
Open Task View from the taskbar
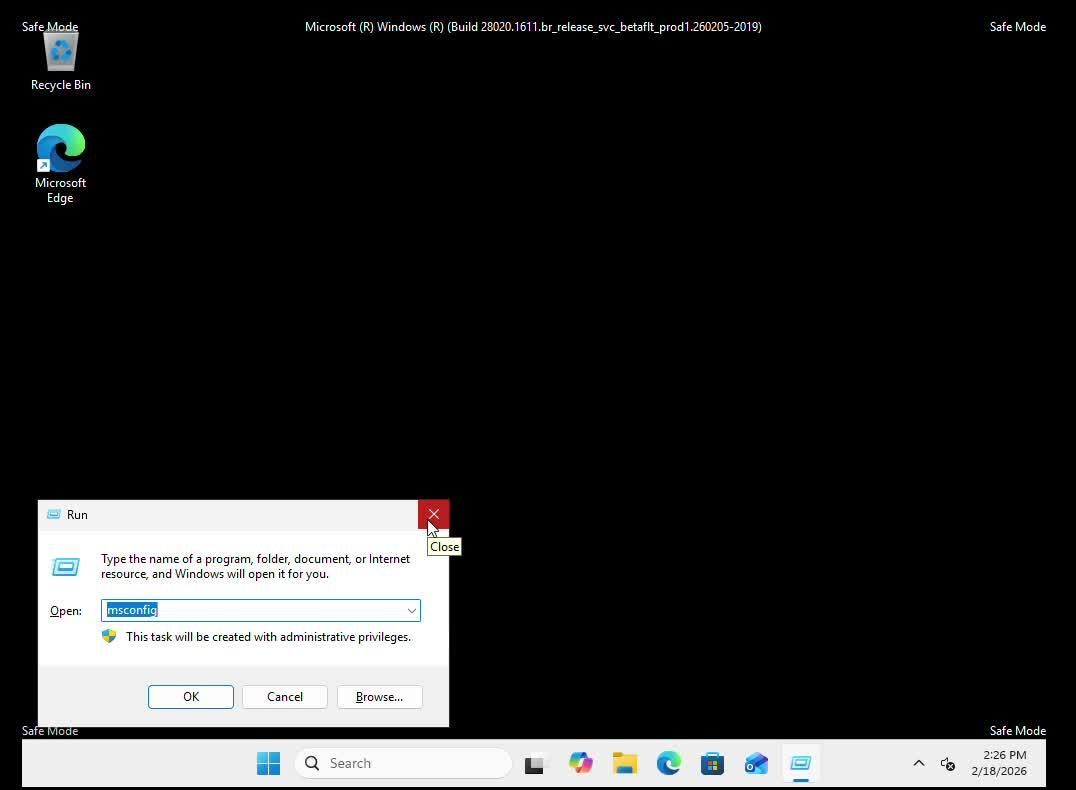537,763
